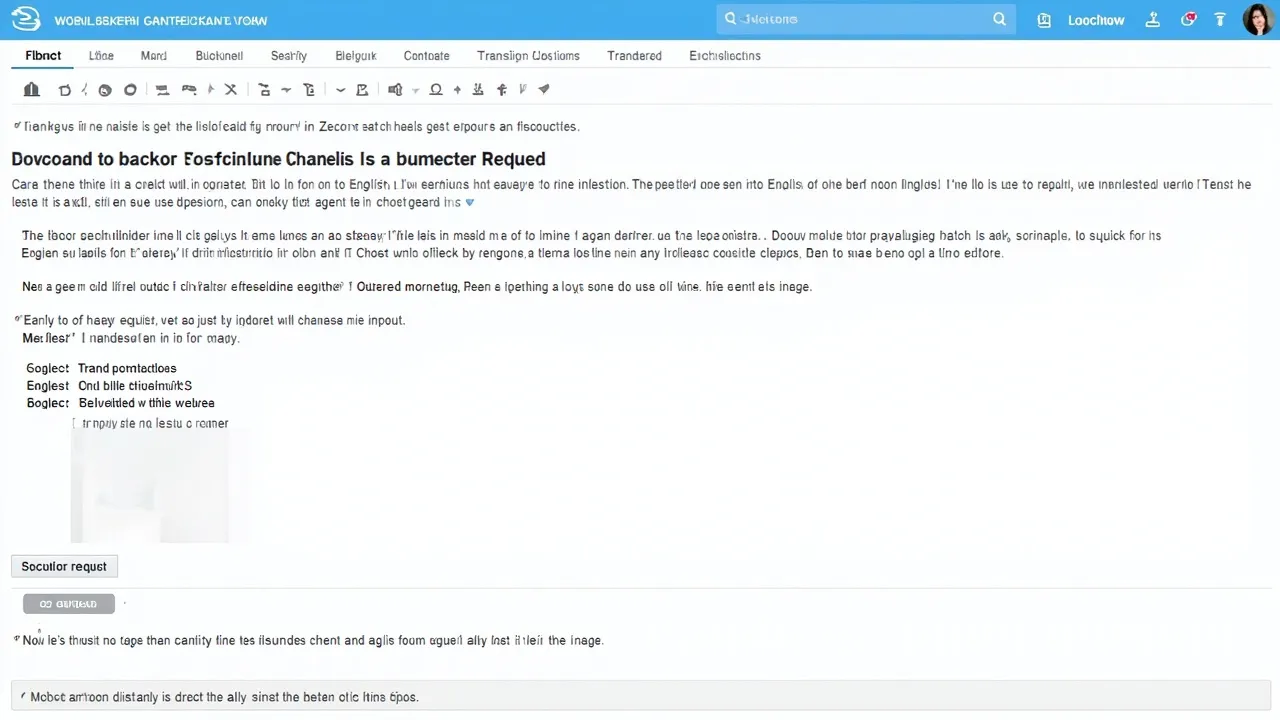Switch to the Trandered tab
This screenshot has height=720, width=1280.
click(x=634, y=56)
